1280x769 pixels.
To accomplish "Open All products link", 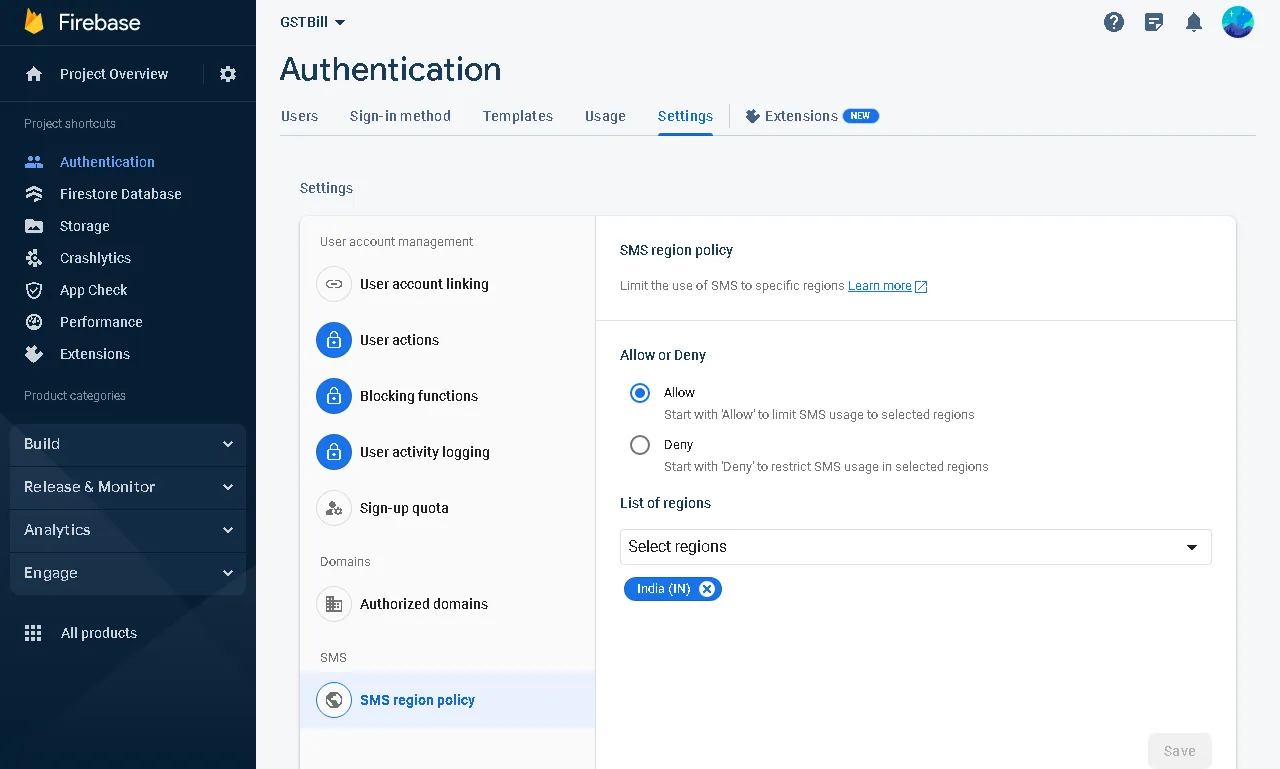I will coord(99,633).
